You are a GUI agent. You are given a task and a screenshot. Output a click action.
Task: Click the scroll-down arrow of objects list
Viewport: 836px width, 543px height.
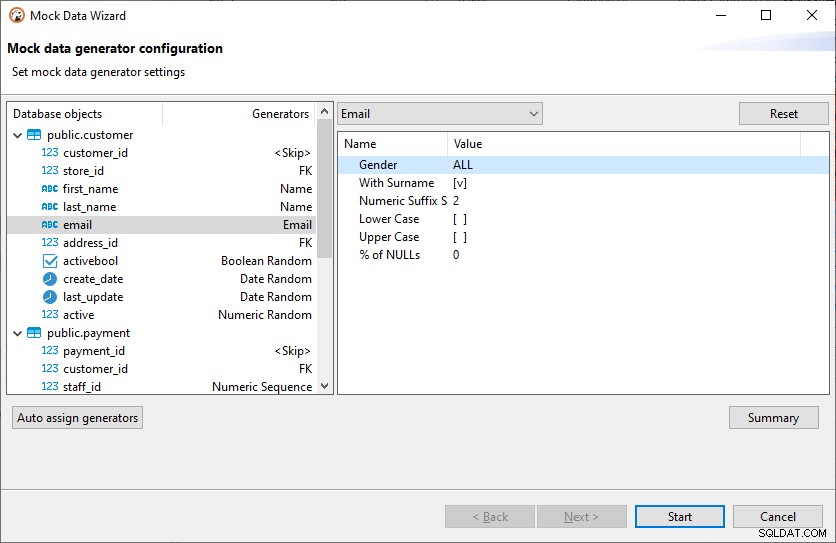point(324,386)
